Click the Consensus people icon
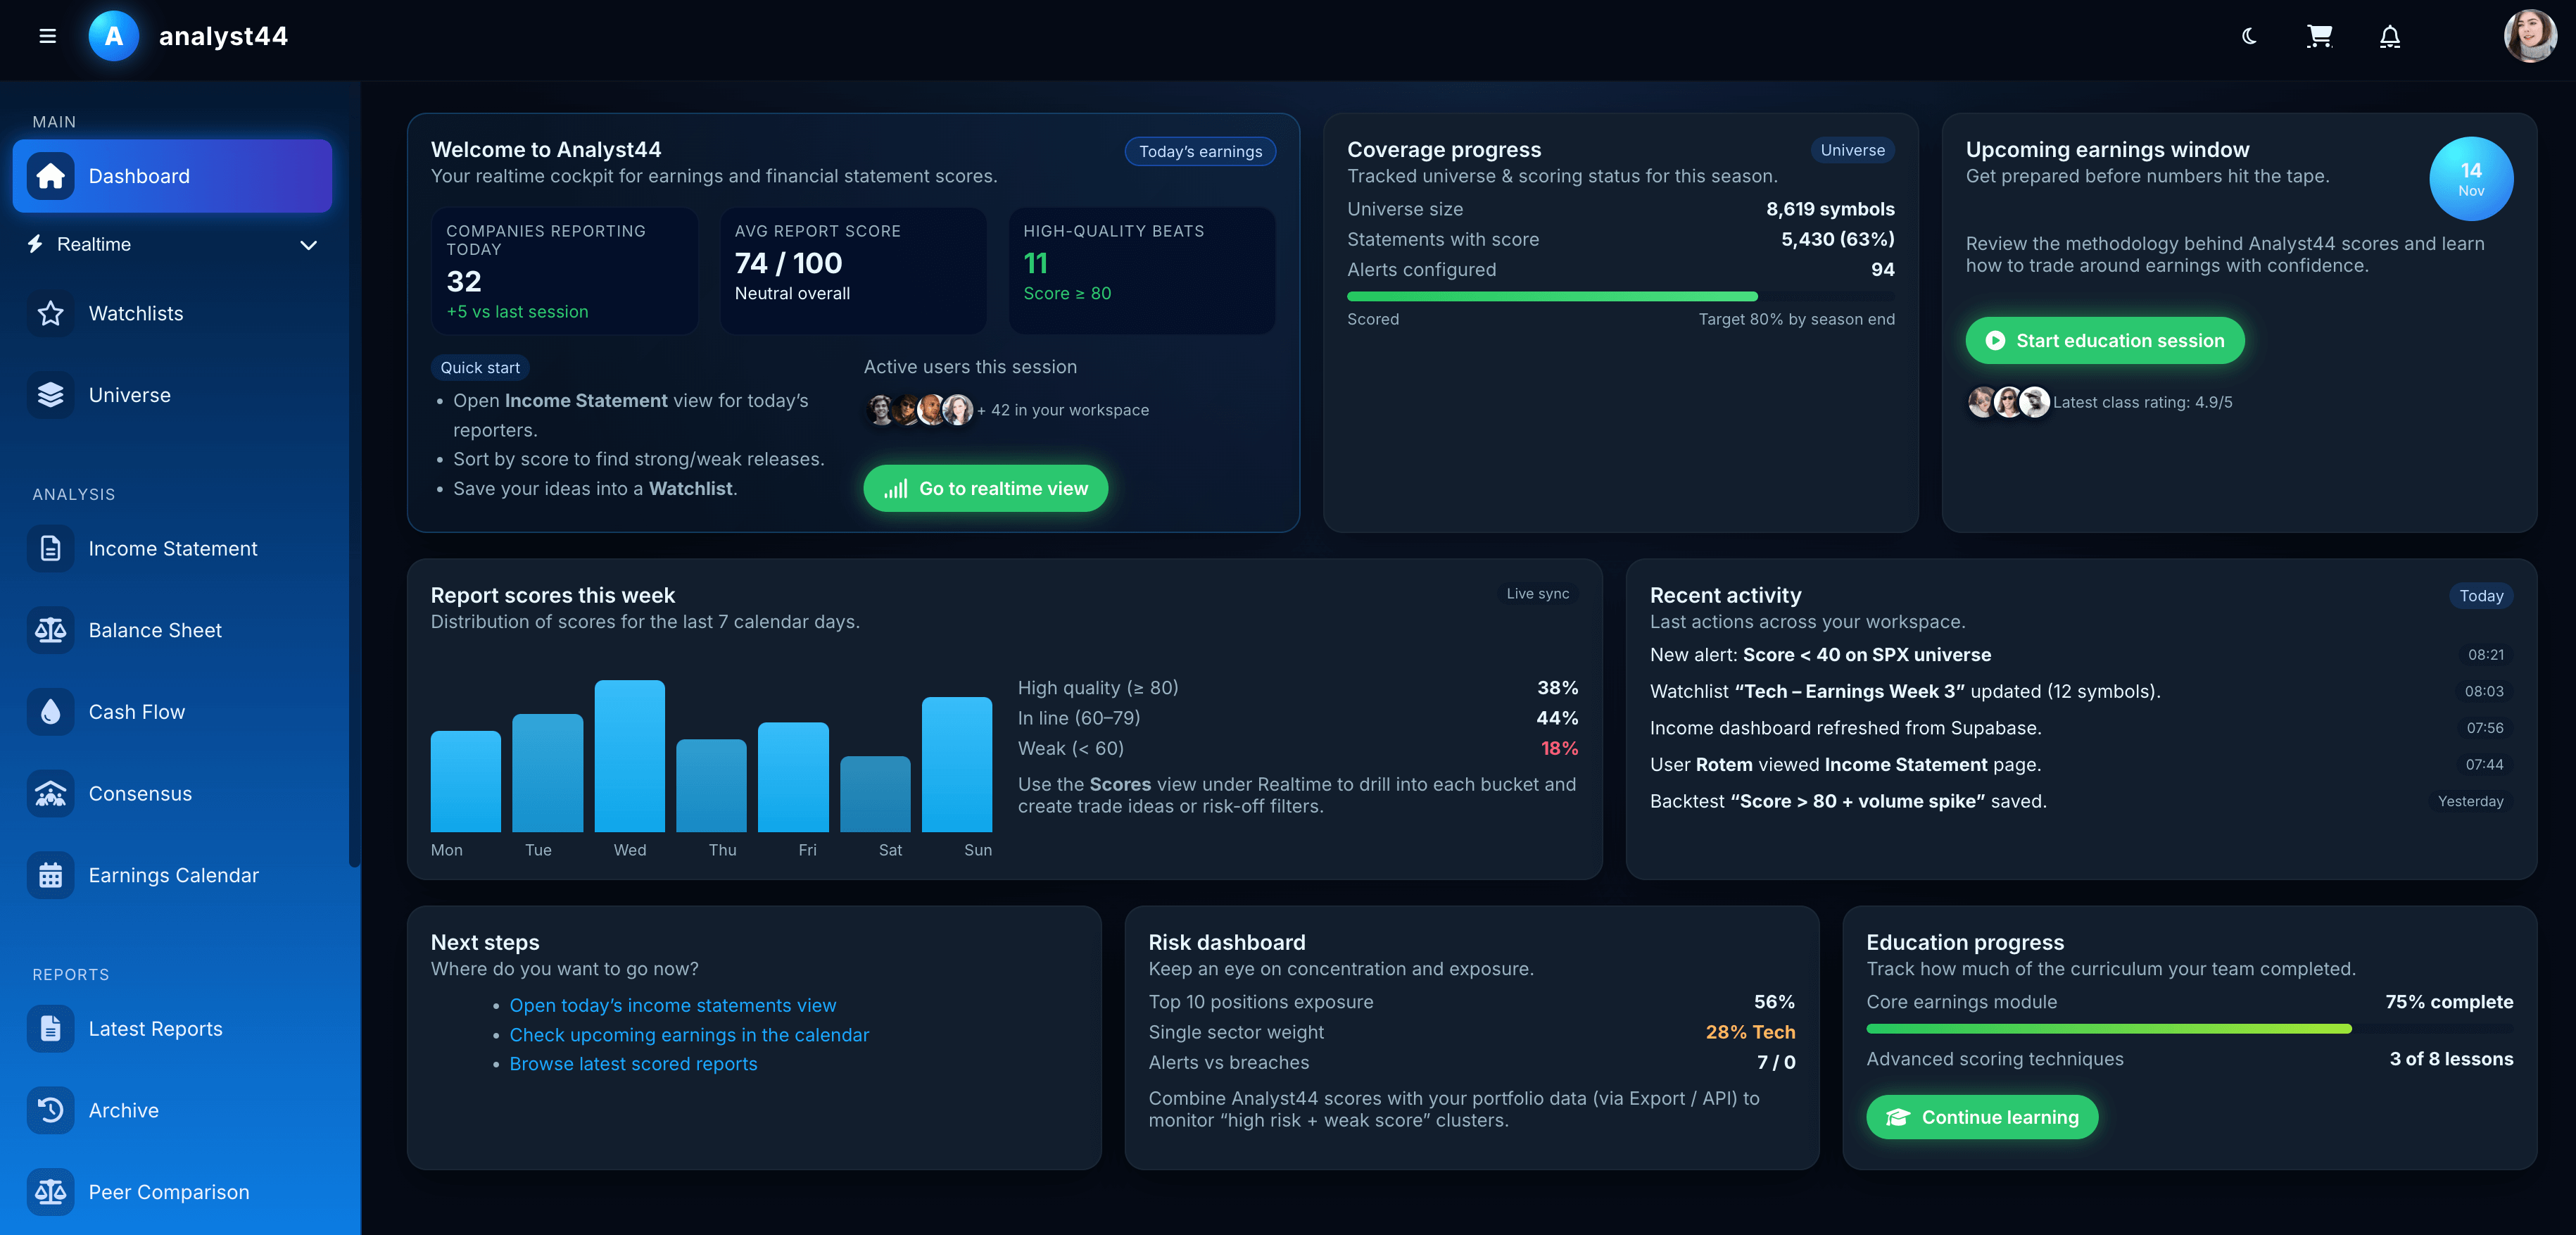 tap(50, 793)
